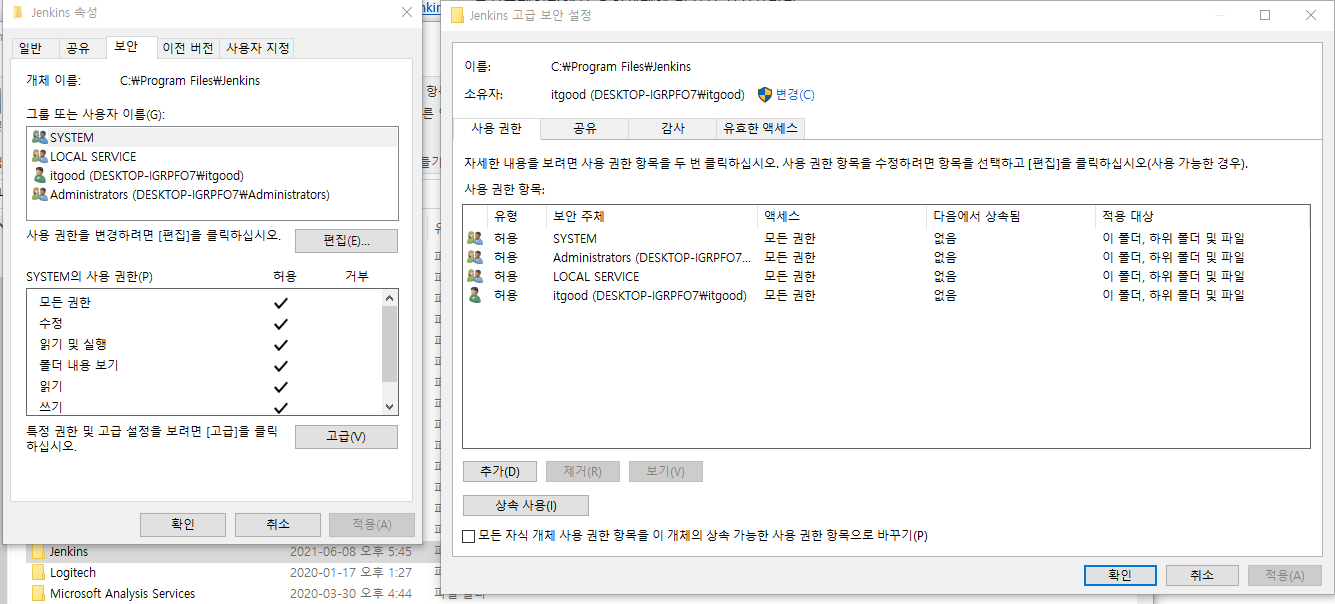1335x604 pixels.
Task: Click Microsoft Analysis Services folder name
Action: [x=122, y=593]
